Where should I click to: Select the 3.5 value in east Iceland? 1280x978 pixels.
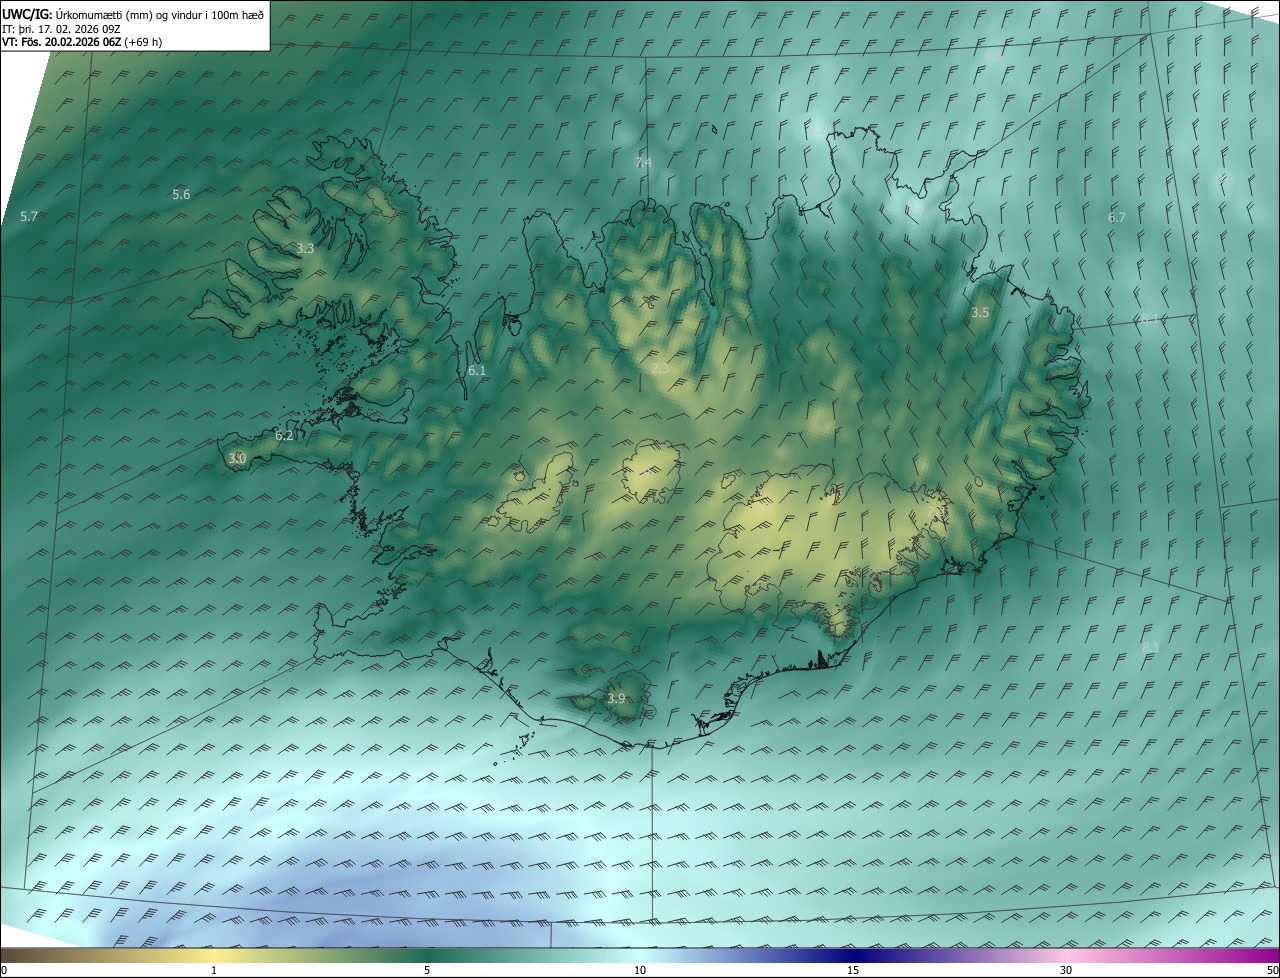click(x=980, y=312)
